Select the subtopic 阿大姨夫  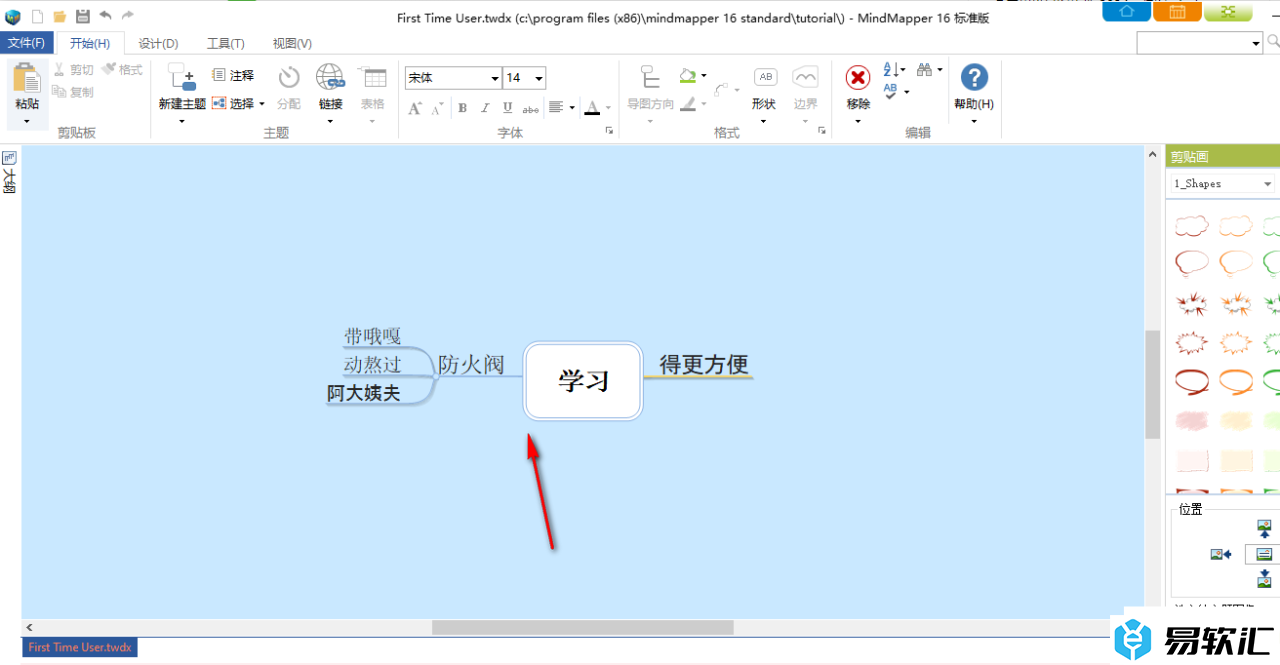pyautogui.click(x=364, y=394)
